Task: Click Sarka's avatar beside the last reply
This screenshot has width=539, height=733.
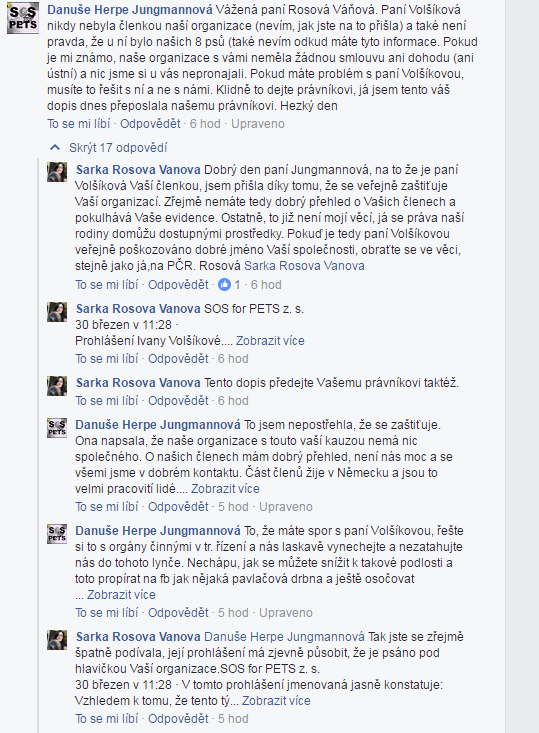Action: (x=57, y=640)
